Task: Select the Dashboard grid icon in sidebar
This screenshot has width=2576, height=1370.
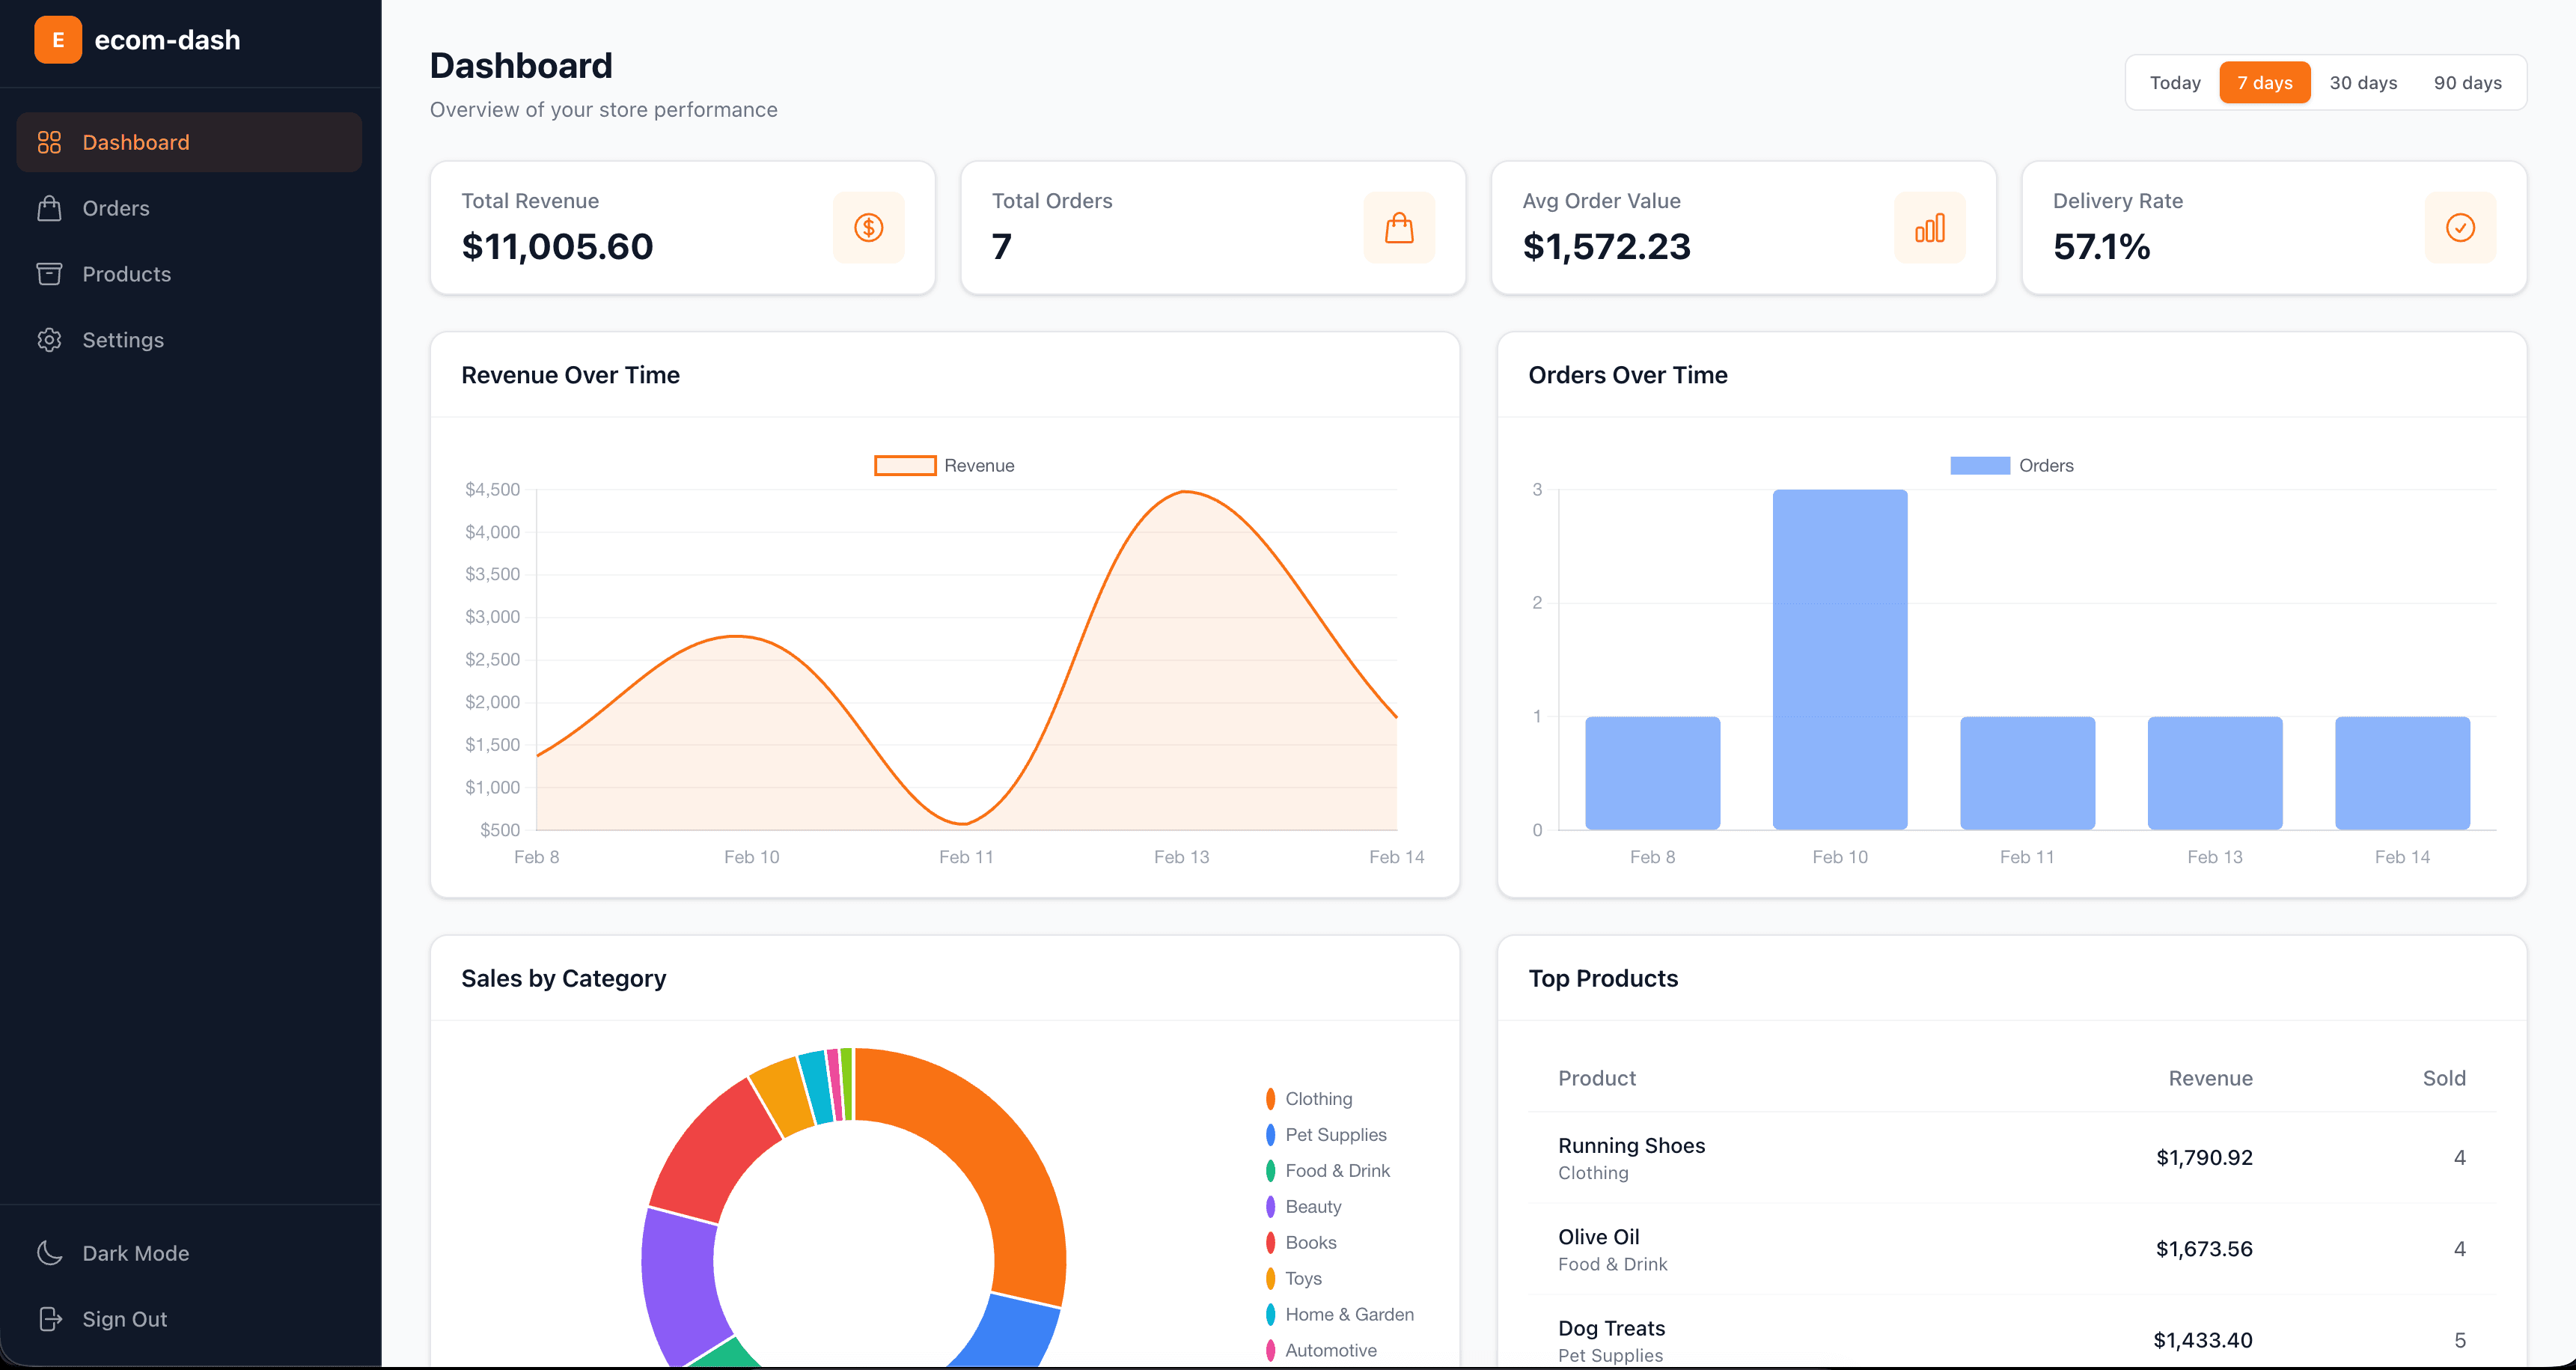Action: [50, 142]
